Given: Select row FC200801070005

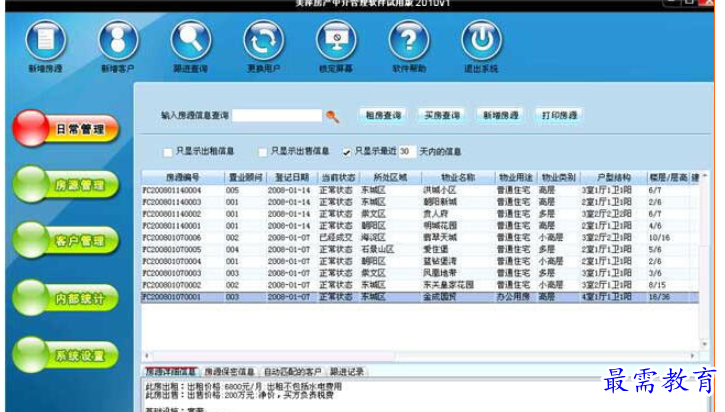Looking at the screenshot, I should [x=420, y=250].
